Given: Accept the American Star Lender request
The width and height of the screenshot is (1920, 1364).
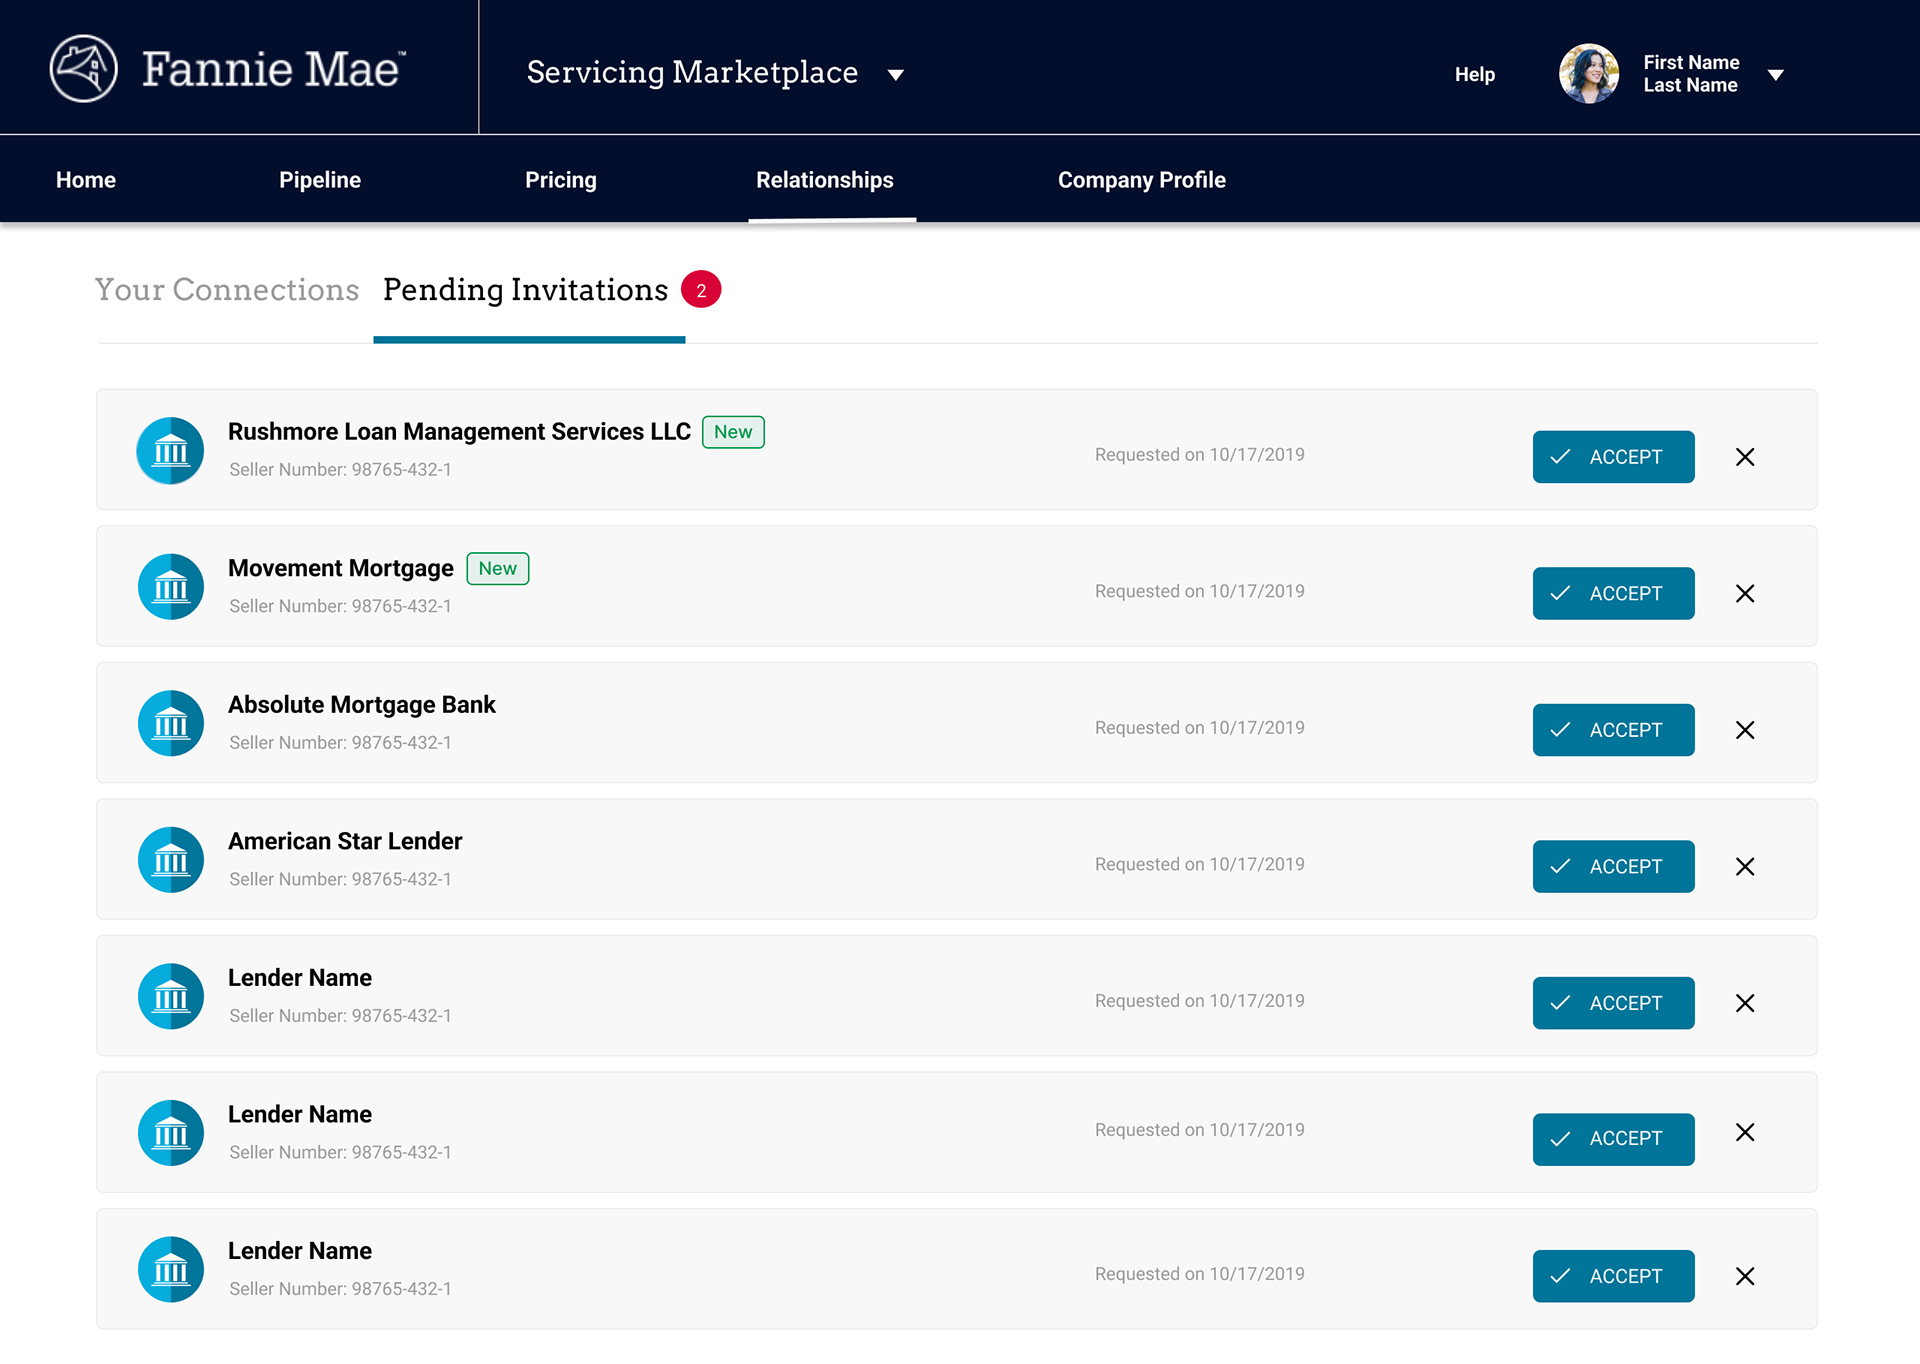Looking at the screenshot, I should pyautogui.click(x=1613, y=867).
